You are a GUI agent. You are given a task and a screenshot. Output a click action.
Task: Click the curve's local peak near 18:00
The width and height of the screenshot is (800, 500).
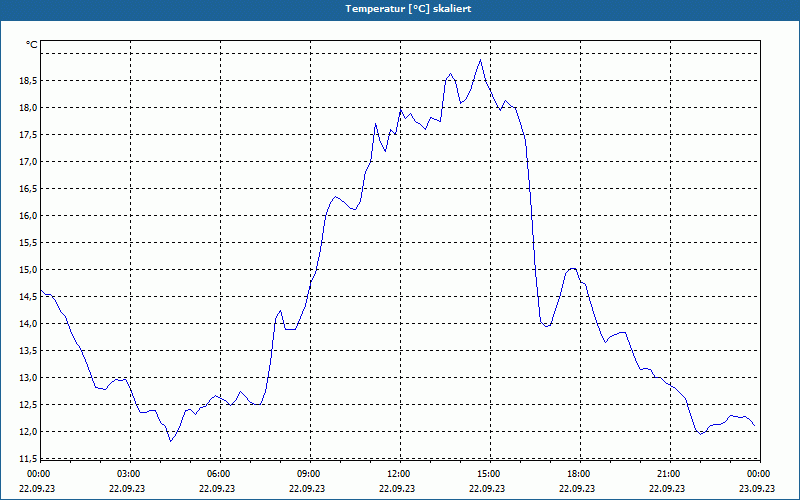[573, 268]
